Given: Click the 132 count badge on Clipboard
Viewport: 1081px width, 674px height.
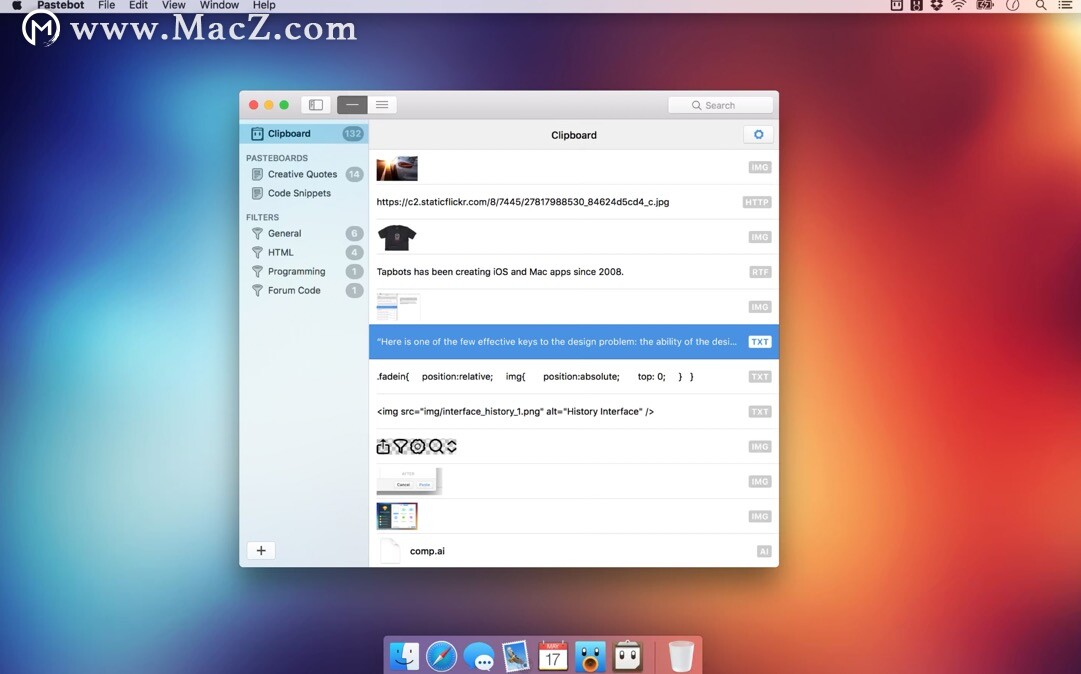Looking at the screenshot, I should click(x=353, y=134).
